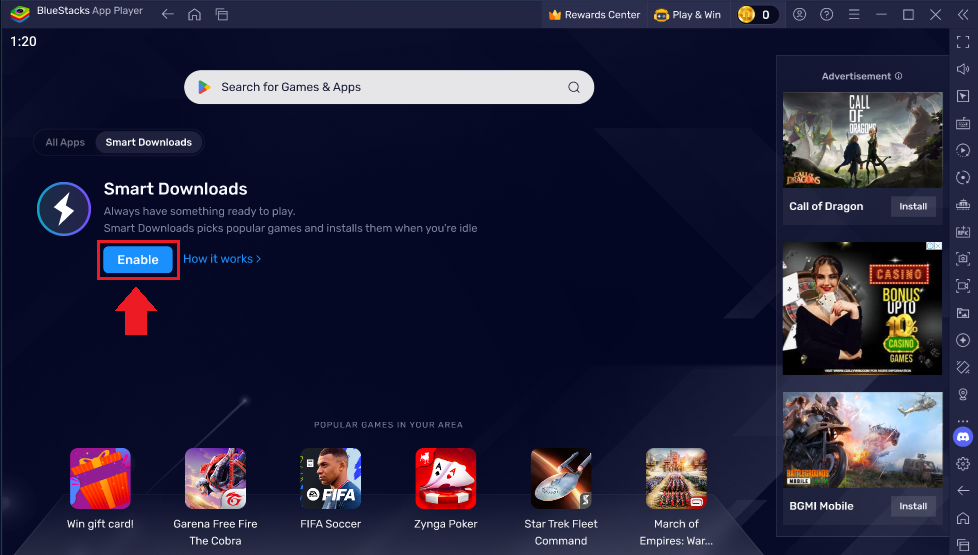Open the Discord icon in the sidebar
Image resolution: width=978 pixels, height=555 pixels.
pyautogui.click(x=963, y=437)
